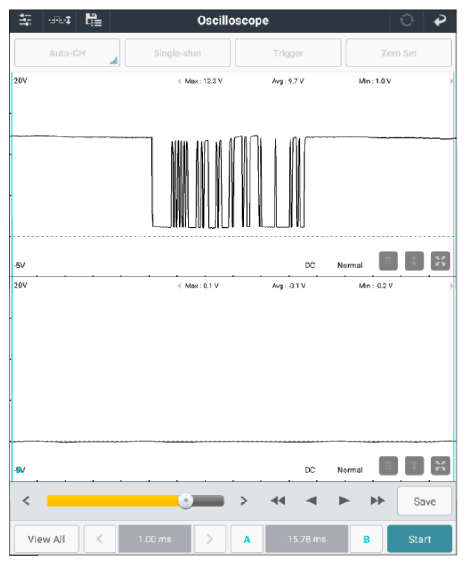The width and height of the screenshot is (467, 565).
Task: Click the yellow playback position slider
Action: coord(135,501)
